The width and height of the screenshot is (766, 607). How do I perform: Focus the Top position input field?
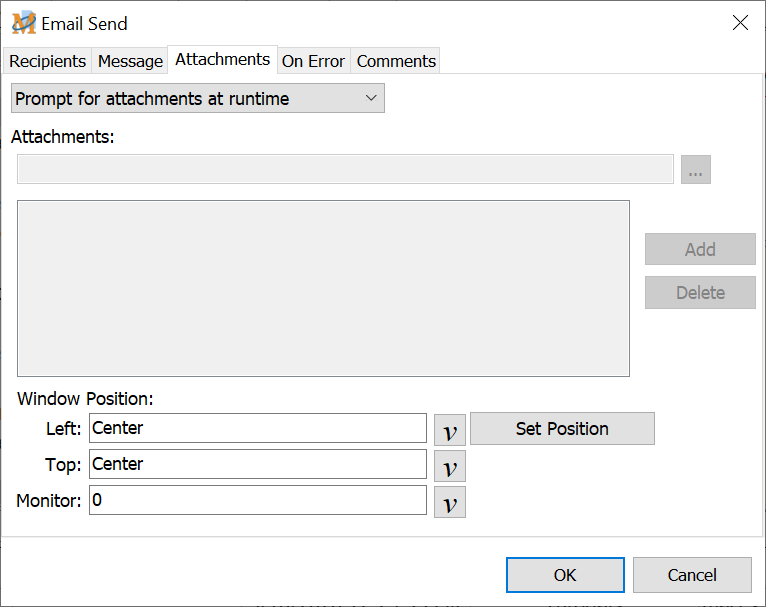click(x=258, y=464)
